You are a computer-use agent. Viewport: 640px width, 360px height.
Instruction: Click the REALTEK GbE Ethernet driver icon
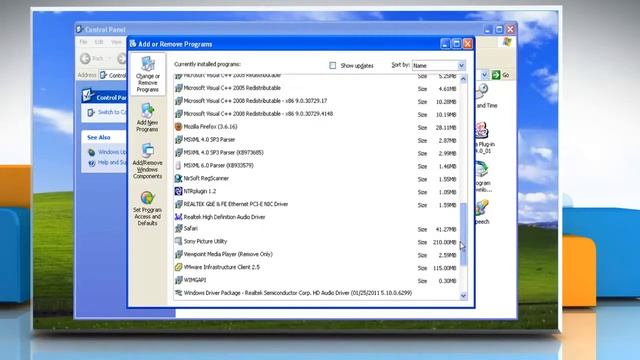click(178, 204)
